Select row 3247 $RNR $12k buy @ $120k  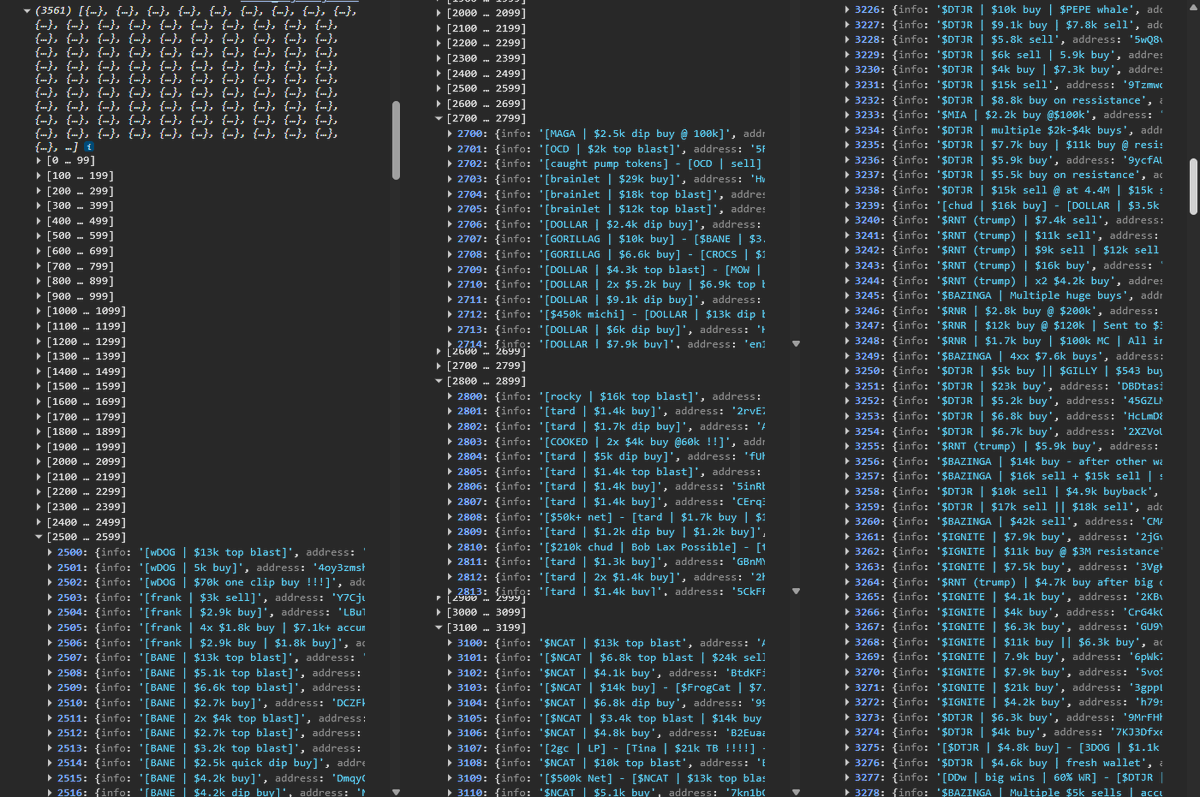point(1005,326)
